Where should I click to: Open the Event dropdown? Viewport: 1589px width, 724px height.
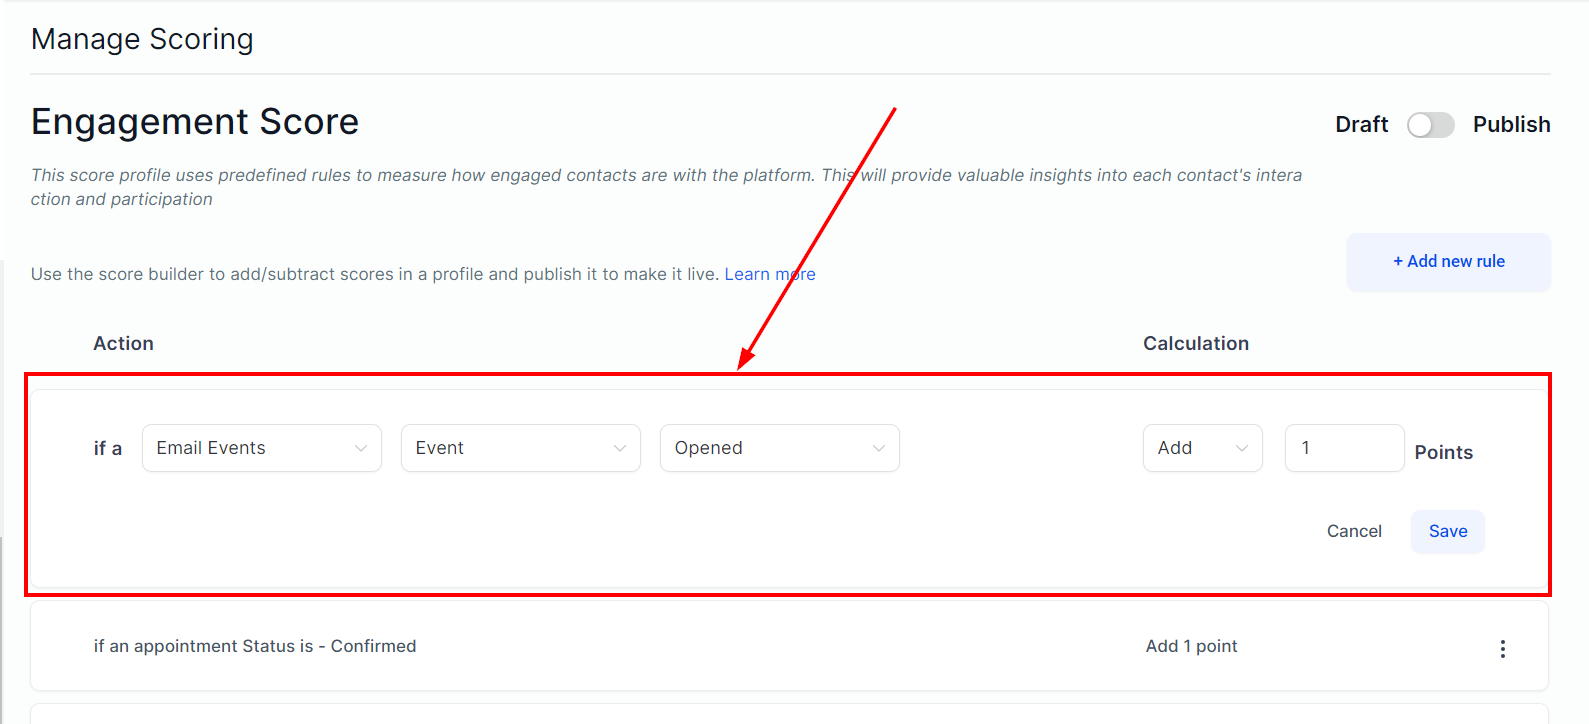[520, 448]
